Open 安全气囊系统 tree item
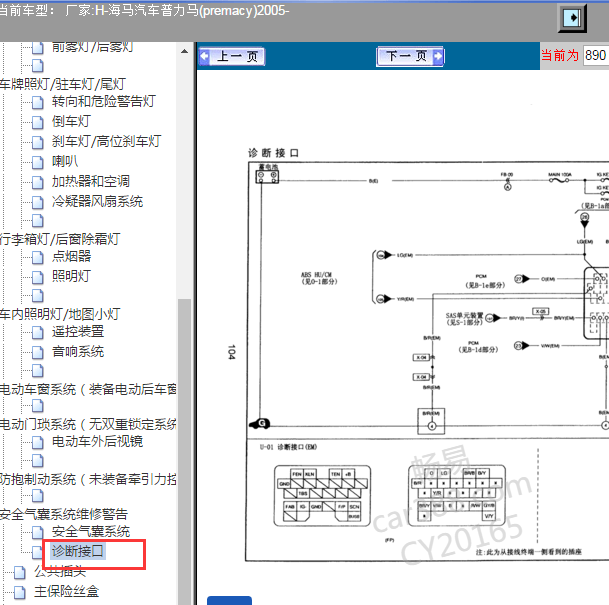The image size is (609, 605). [x=90, y=531]
